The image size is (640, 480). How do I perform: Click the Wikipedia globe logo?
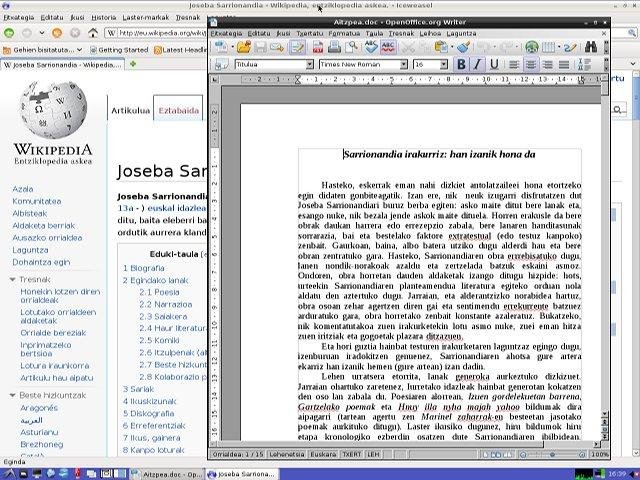click(53, 109)
